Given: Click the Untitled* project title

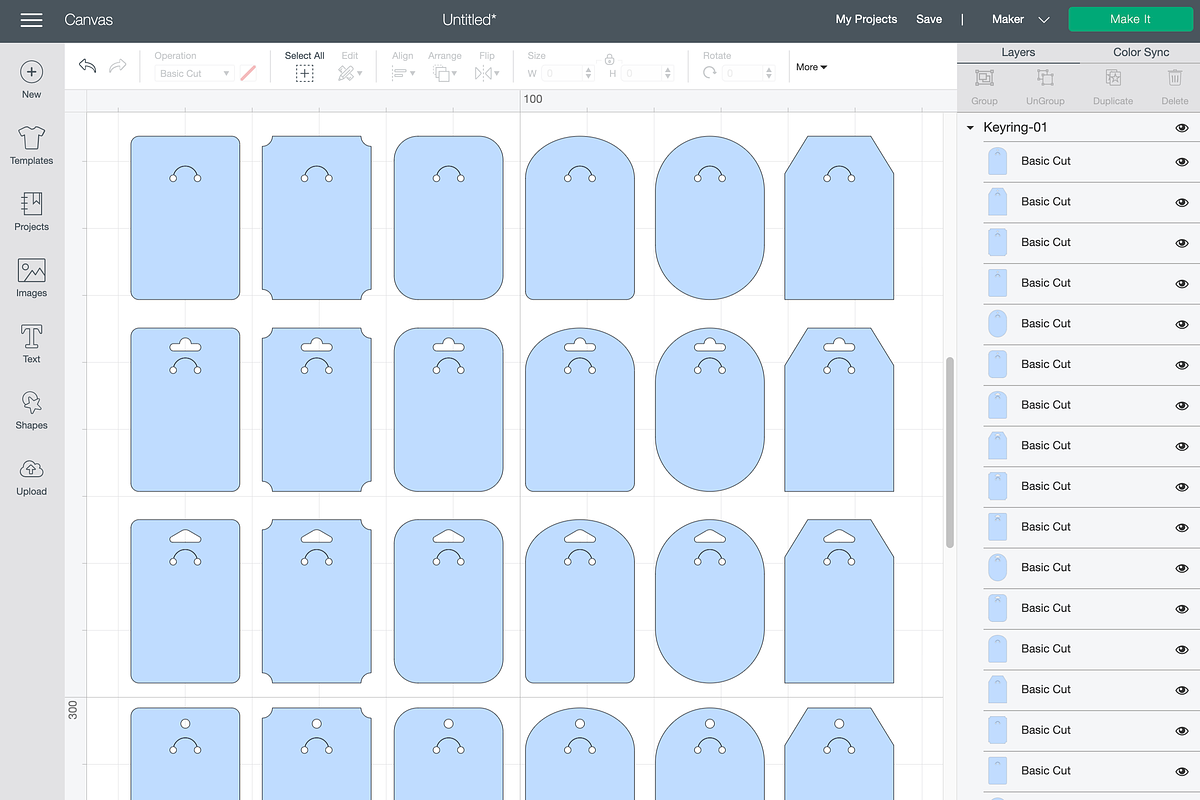Looking at the screenshot, I should tap(470, 19).
